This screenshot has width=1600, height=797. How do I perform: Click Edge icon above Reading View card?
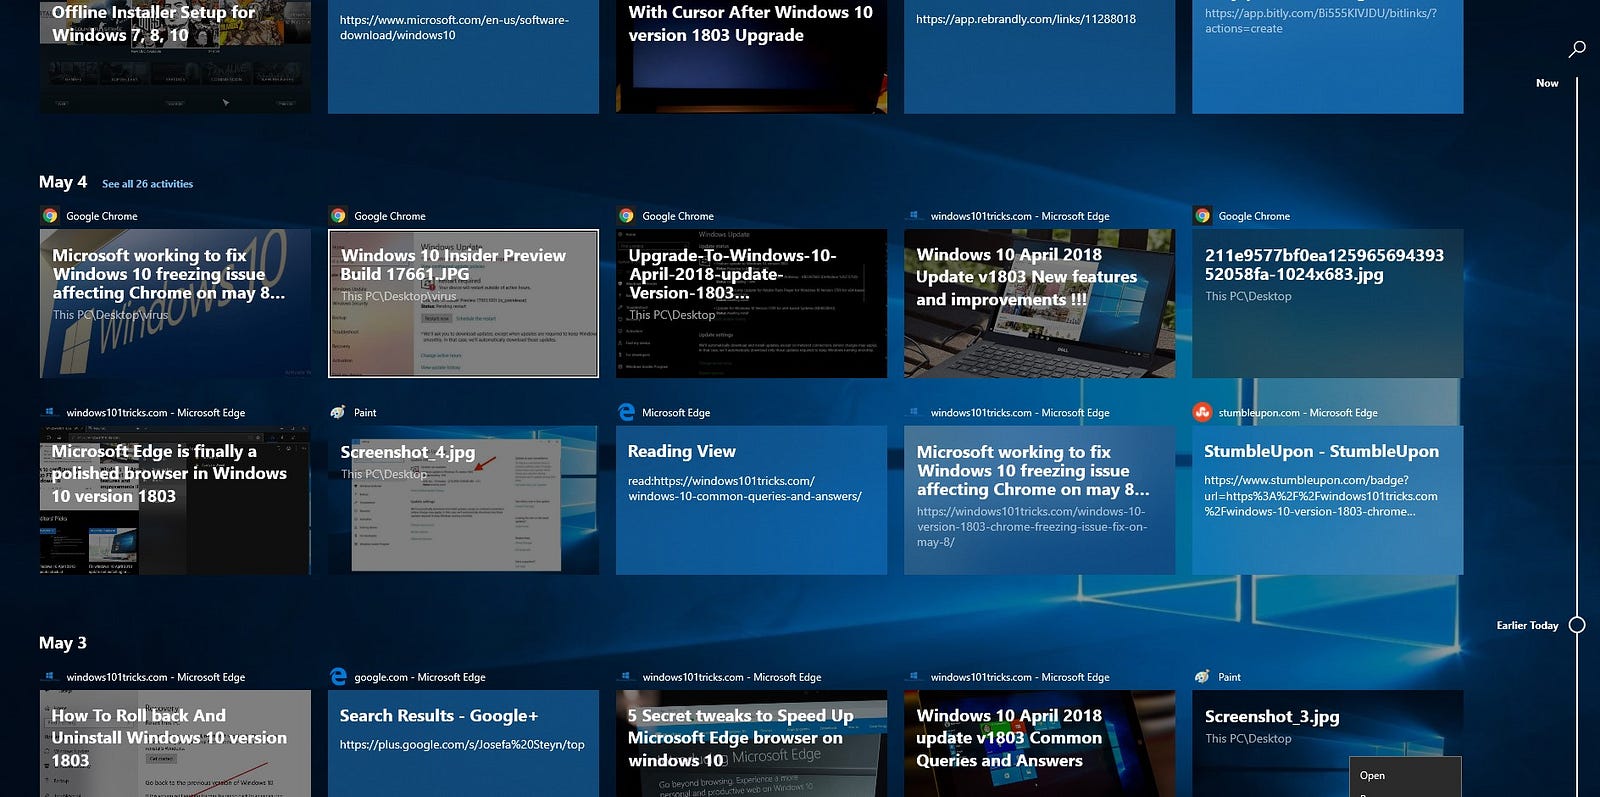tap(626, 412)
